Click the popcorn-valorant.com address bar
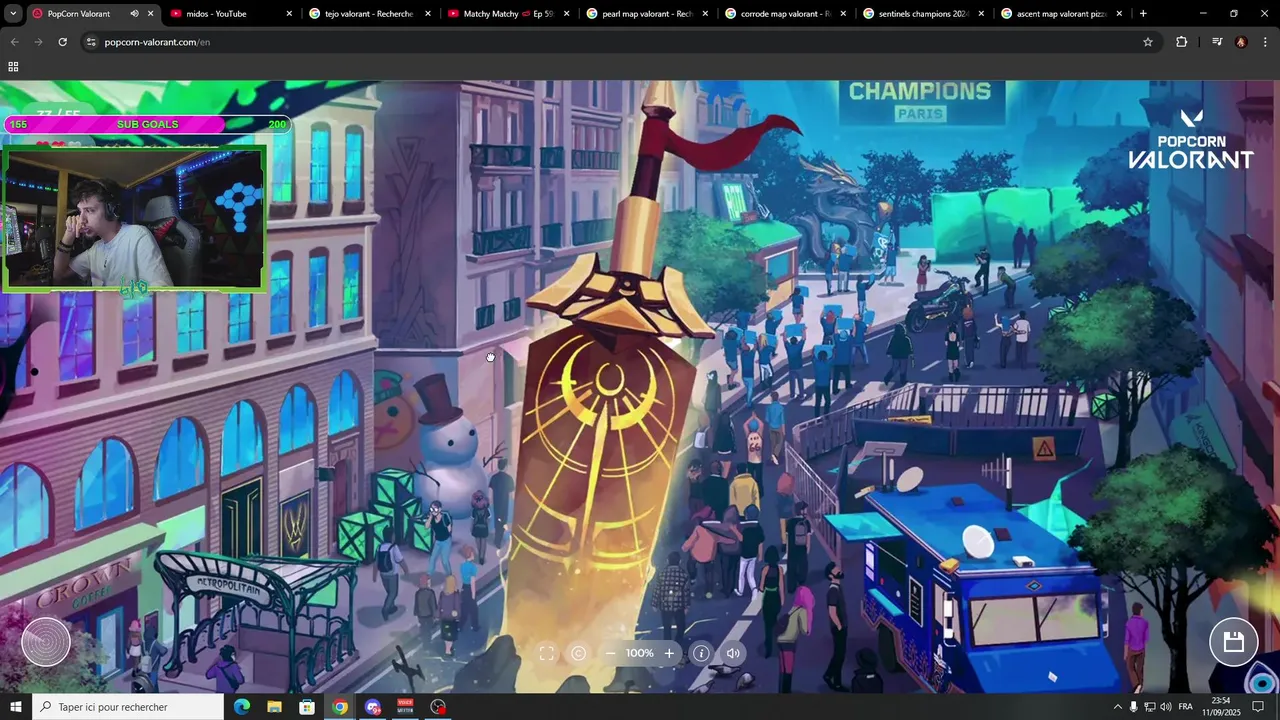The height and width of the screenshot is (720, 1280). (x=620, y=42)
